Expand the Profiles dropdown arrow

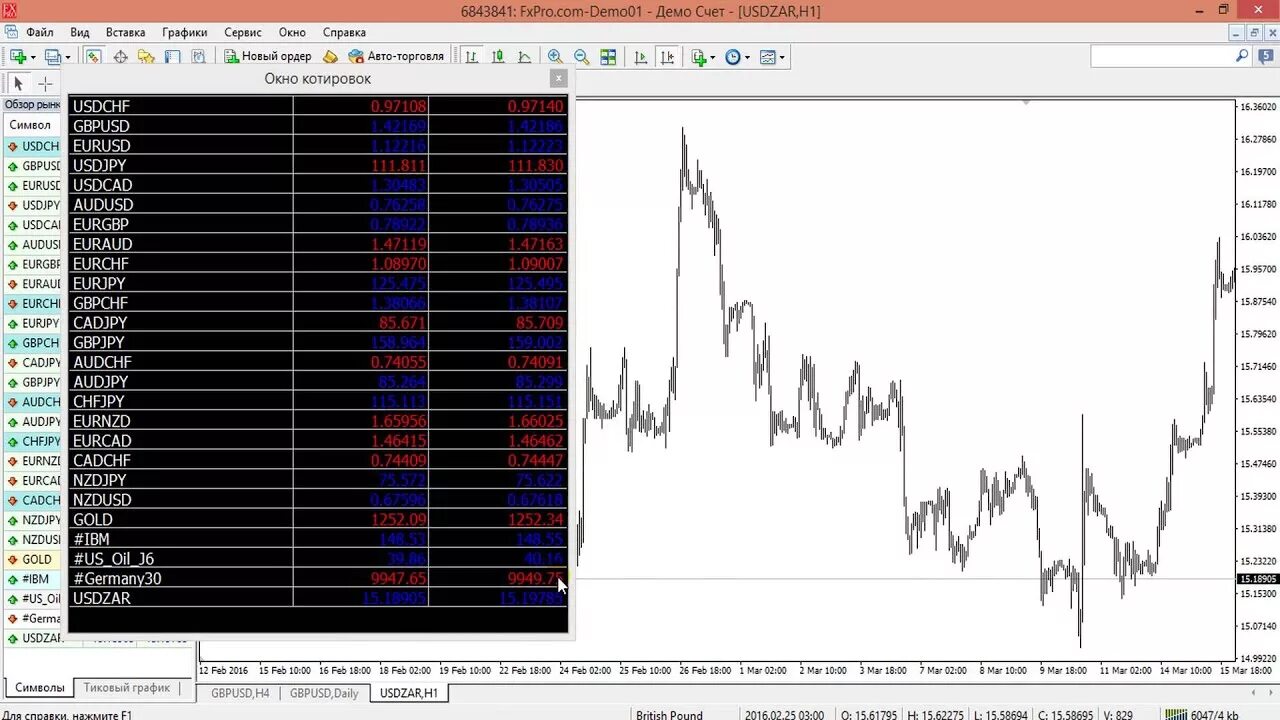point(67,58)
